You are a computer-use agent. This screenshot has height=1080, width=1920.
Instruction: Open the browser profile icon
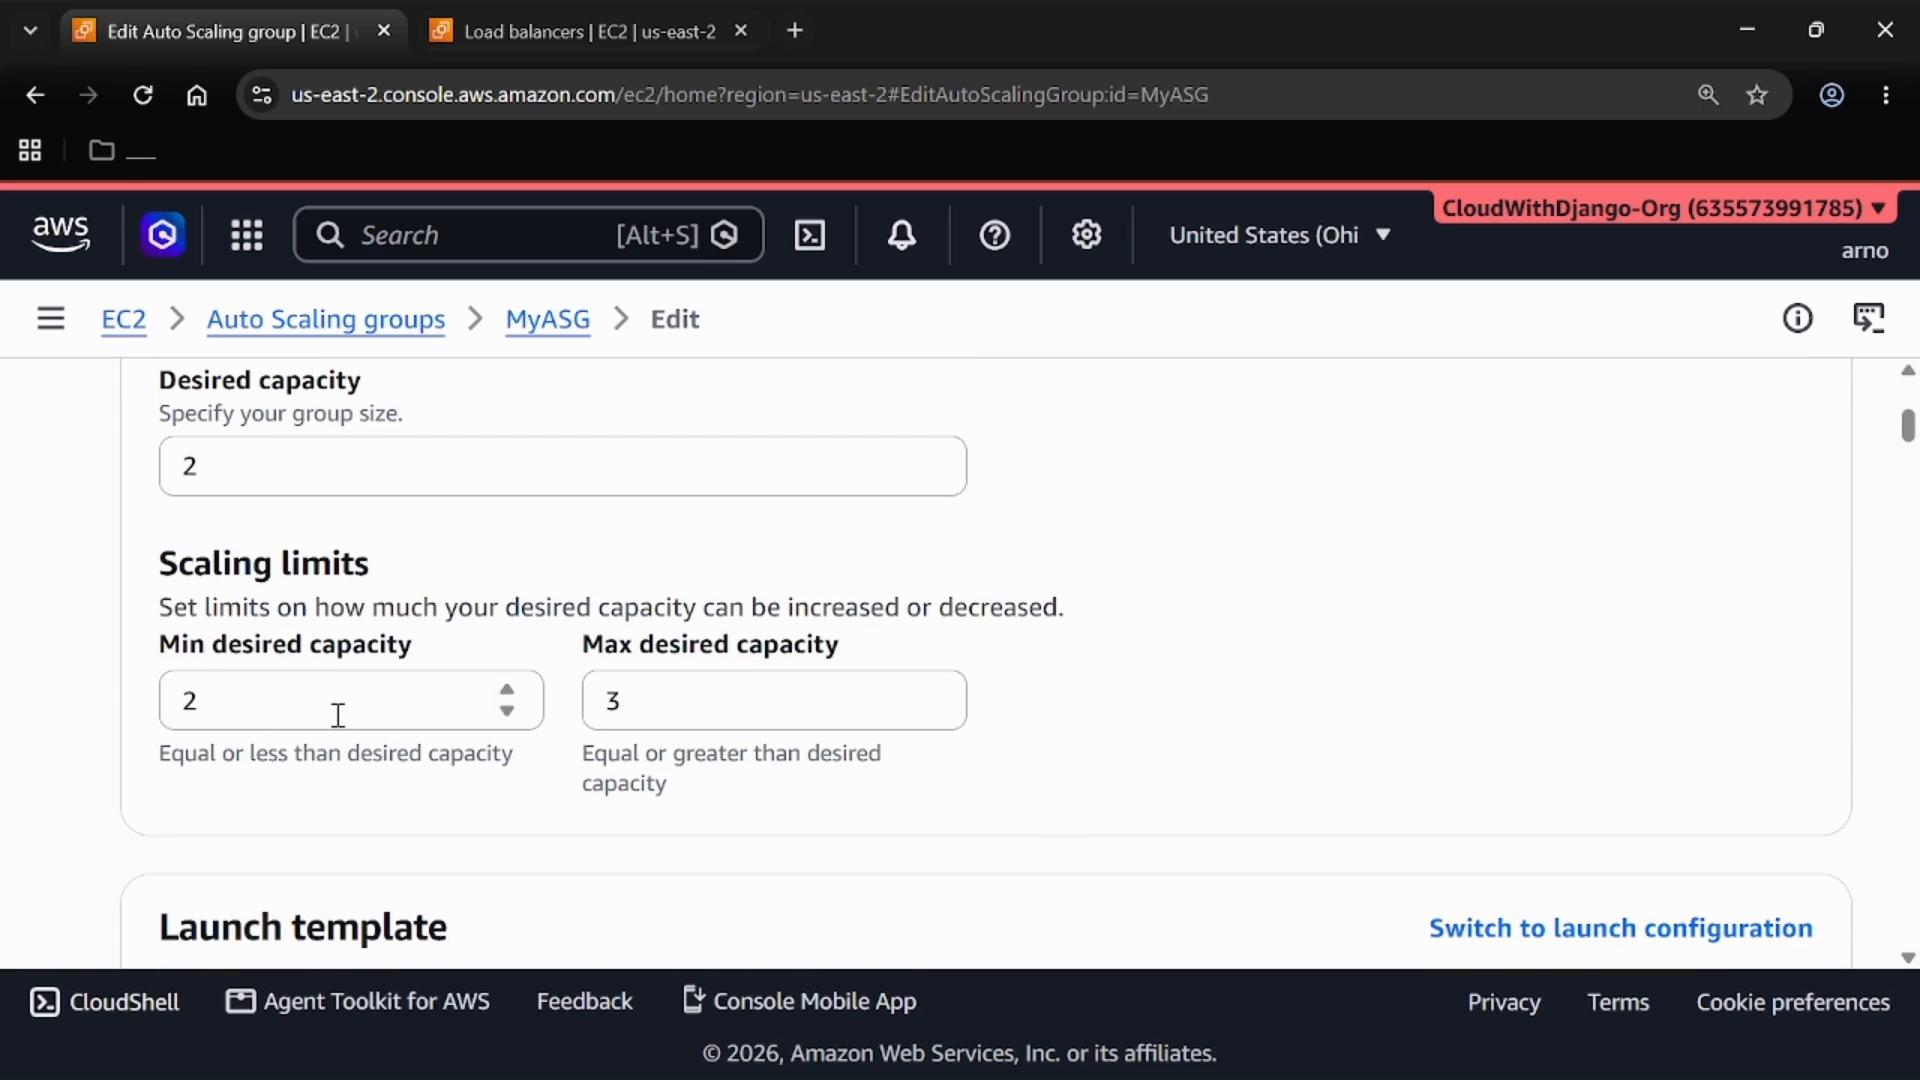tap(1831, 95)
